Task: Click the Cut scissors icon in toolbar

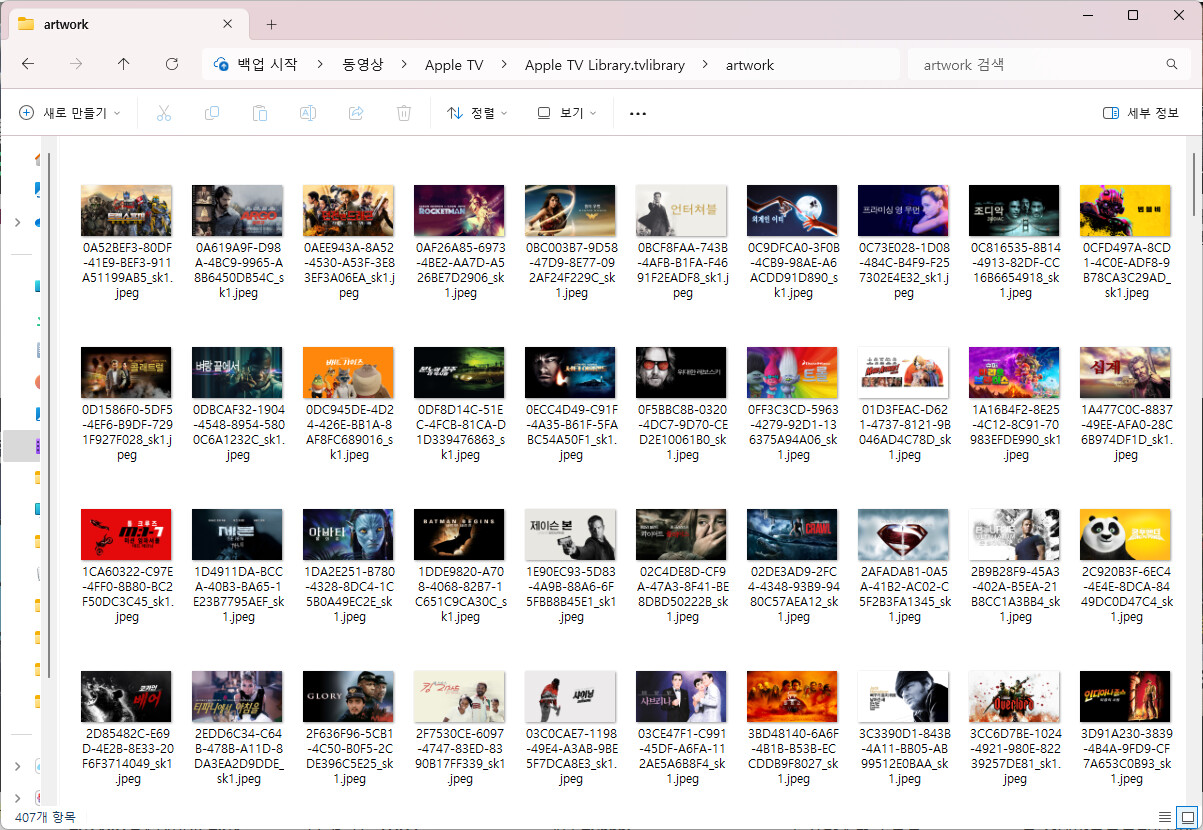Action: pyautogui.click(x=164, y=113)
